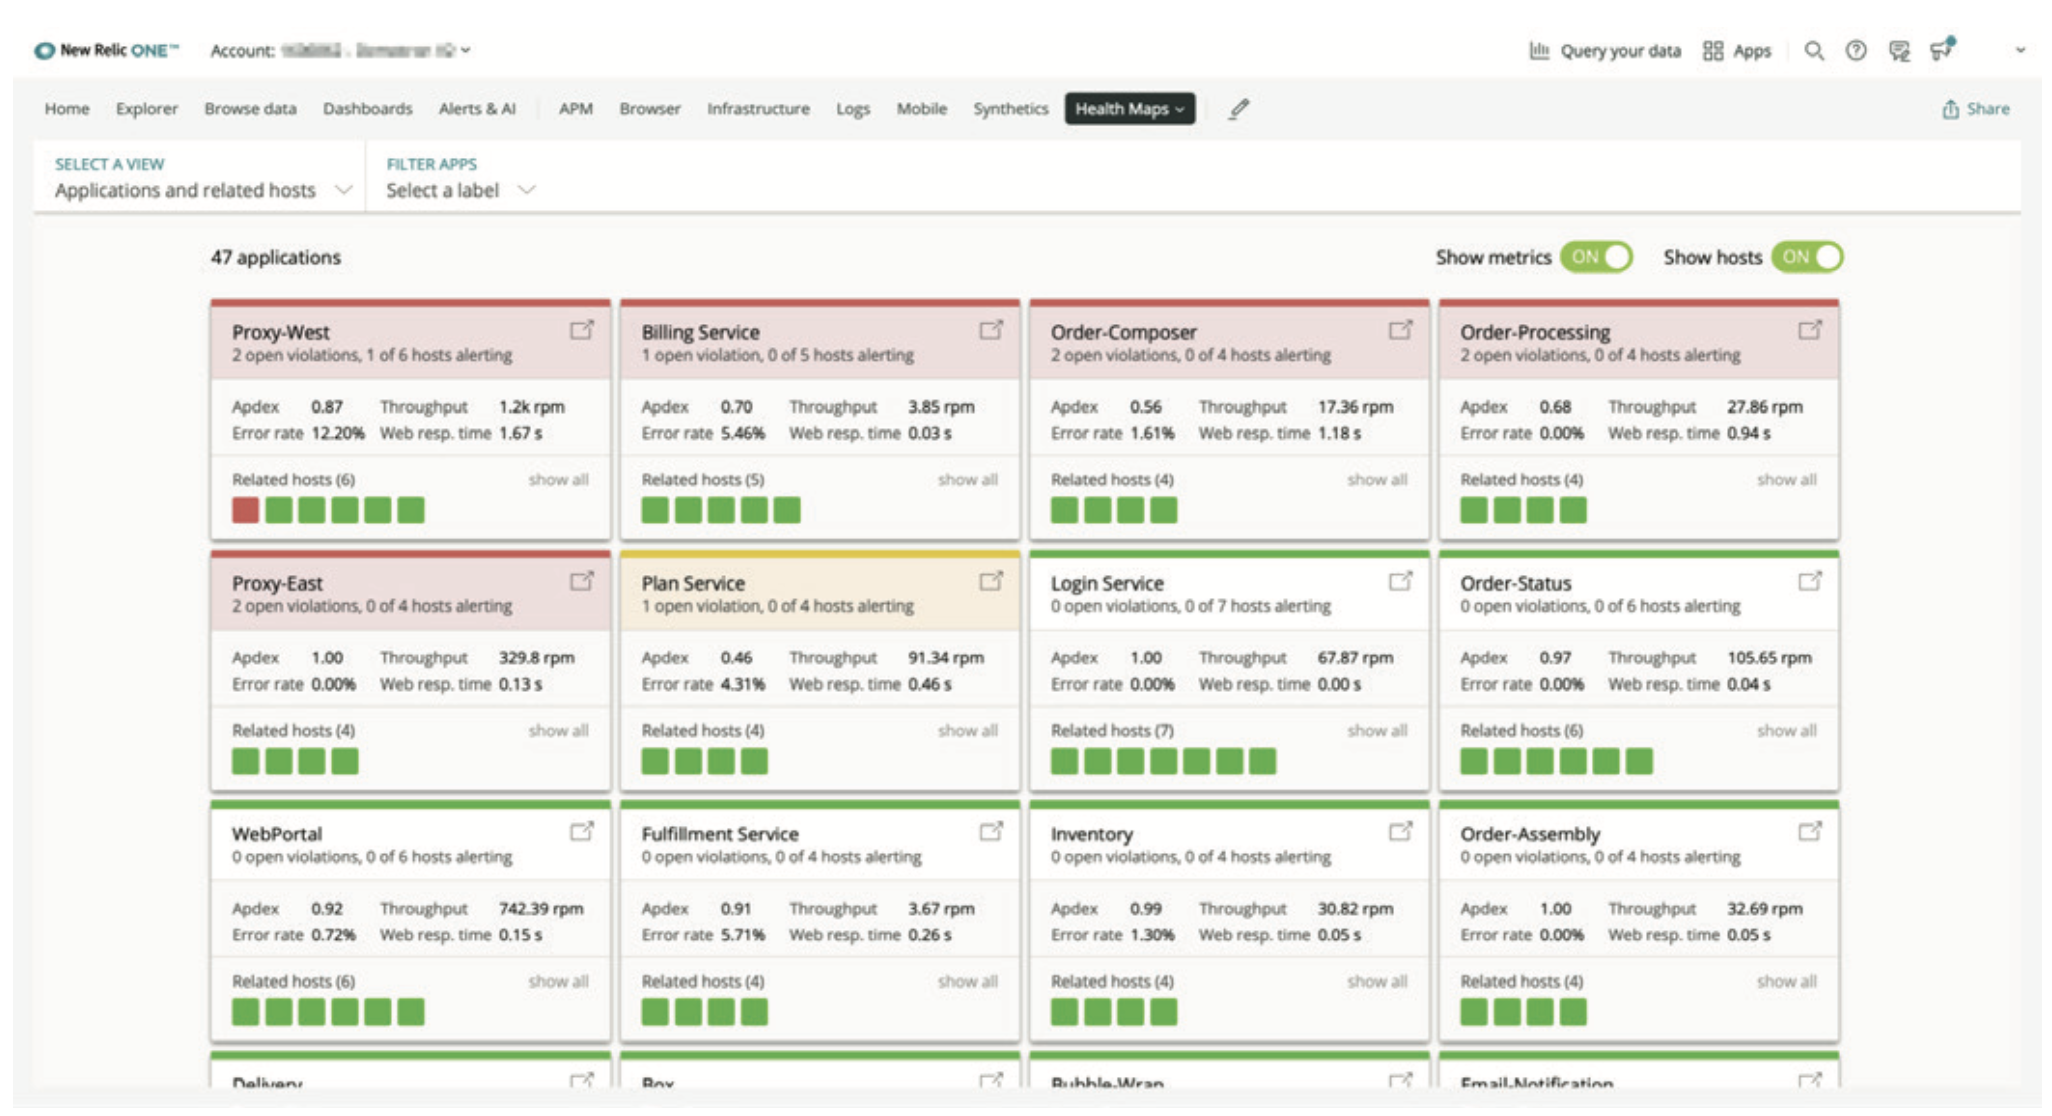
Task: Click Order-Assembly card title
Action: [1530, 833]
